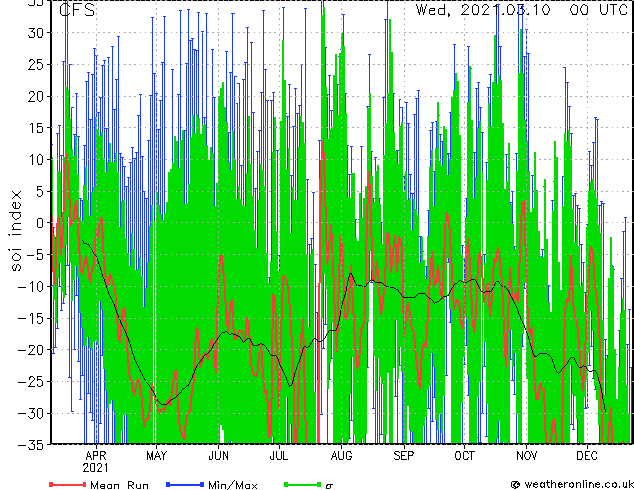Click the APR month axis label
Screen dimensions: 634x490
[x=96, y=456]
